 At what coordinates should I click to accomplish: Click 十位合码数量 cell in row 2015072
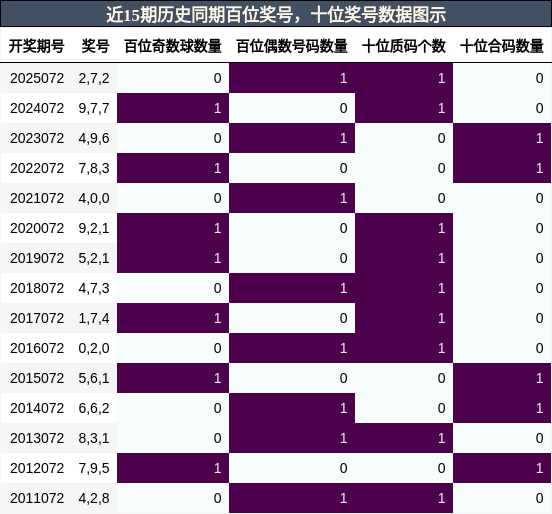coord(502,378)
